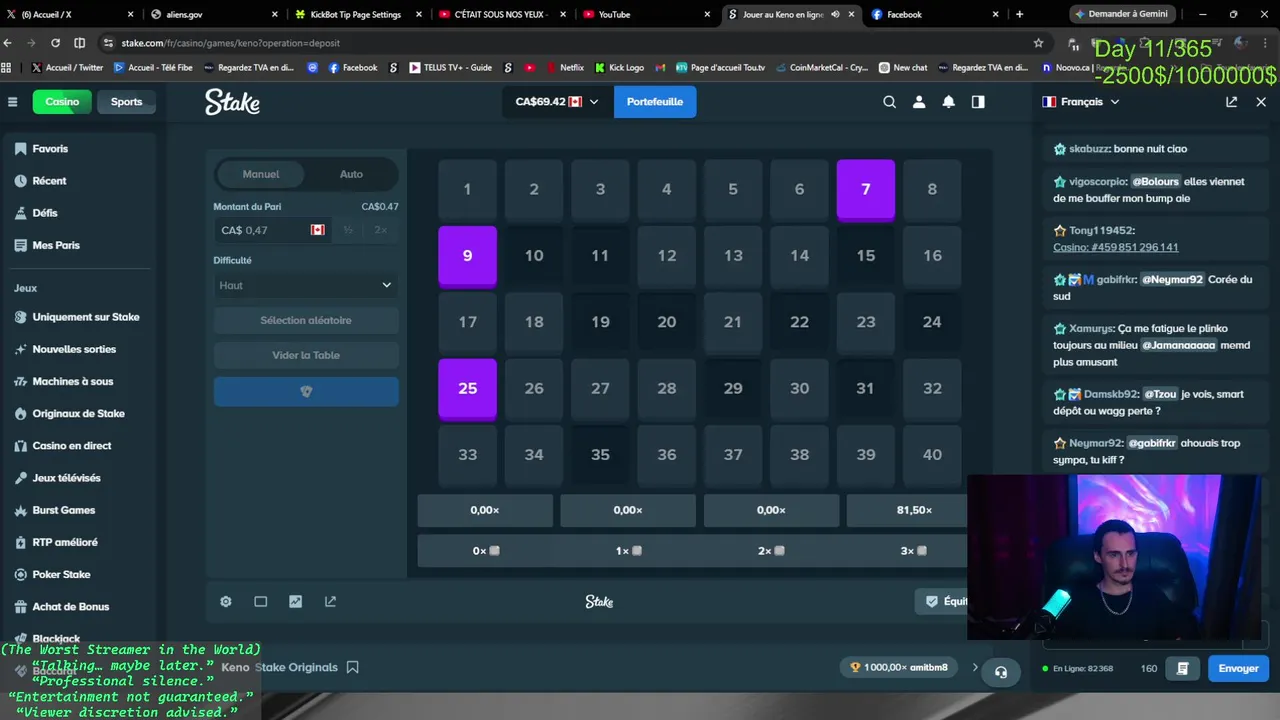1280x720 pixels.
Task: Click the Stake logo in header
Action: (232, 102)
